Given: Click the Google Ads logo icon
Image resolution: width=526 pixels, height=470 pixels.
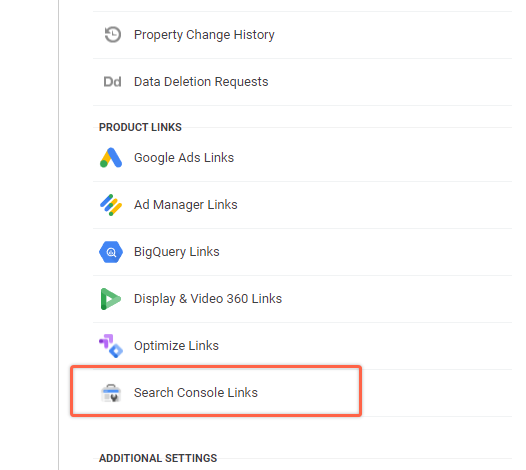Looking at the screenshot, I should (111, 157).
